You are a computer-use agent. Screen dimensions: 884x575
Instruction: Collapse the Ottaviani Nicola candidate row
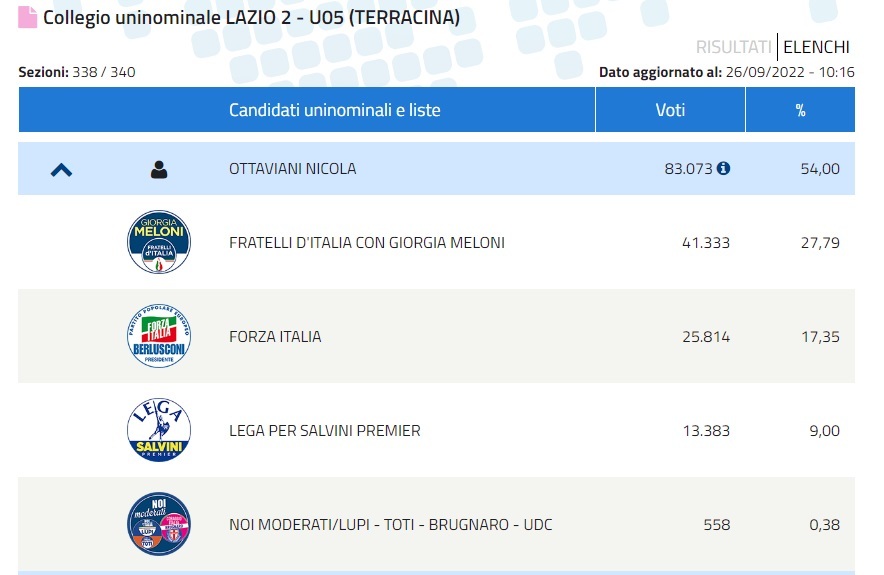[61, 170]
